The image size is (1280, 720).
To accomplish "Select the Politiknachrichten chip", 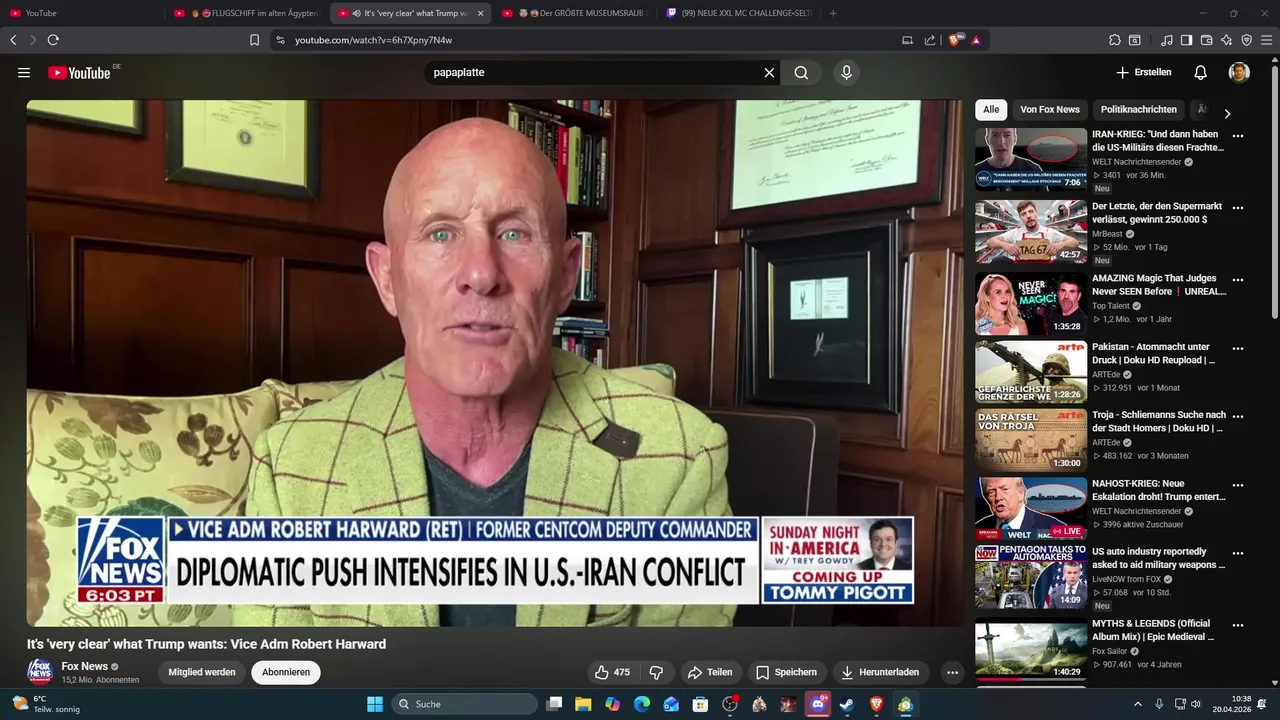I will 1139,110.
